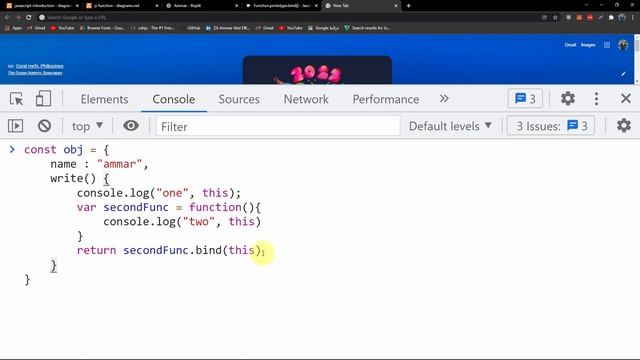Click the page vertical scrollbar
Image resolution: width=640 pixels, height=360 pixels.
637,58
